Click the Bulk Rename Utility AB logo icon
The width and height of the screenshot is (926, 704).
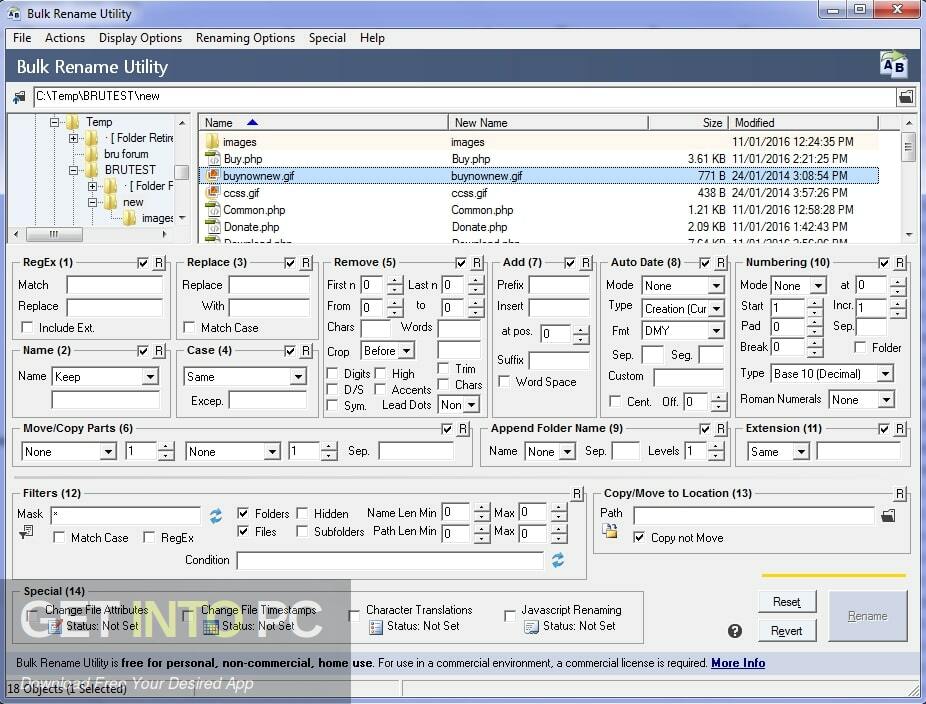pos(892,65)
